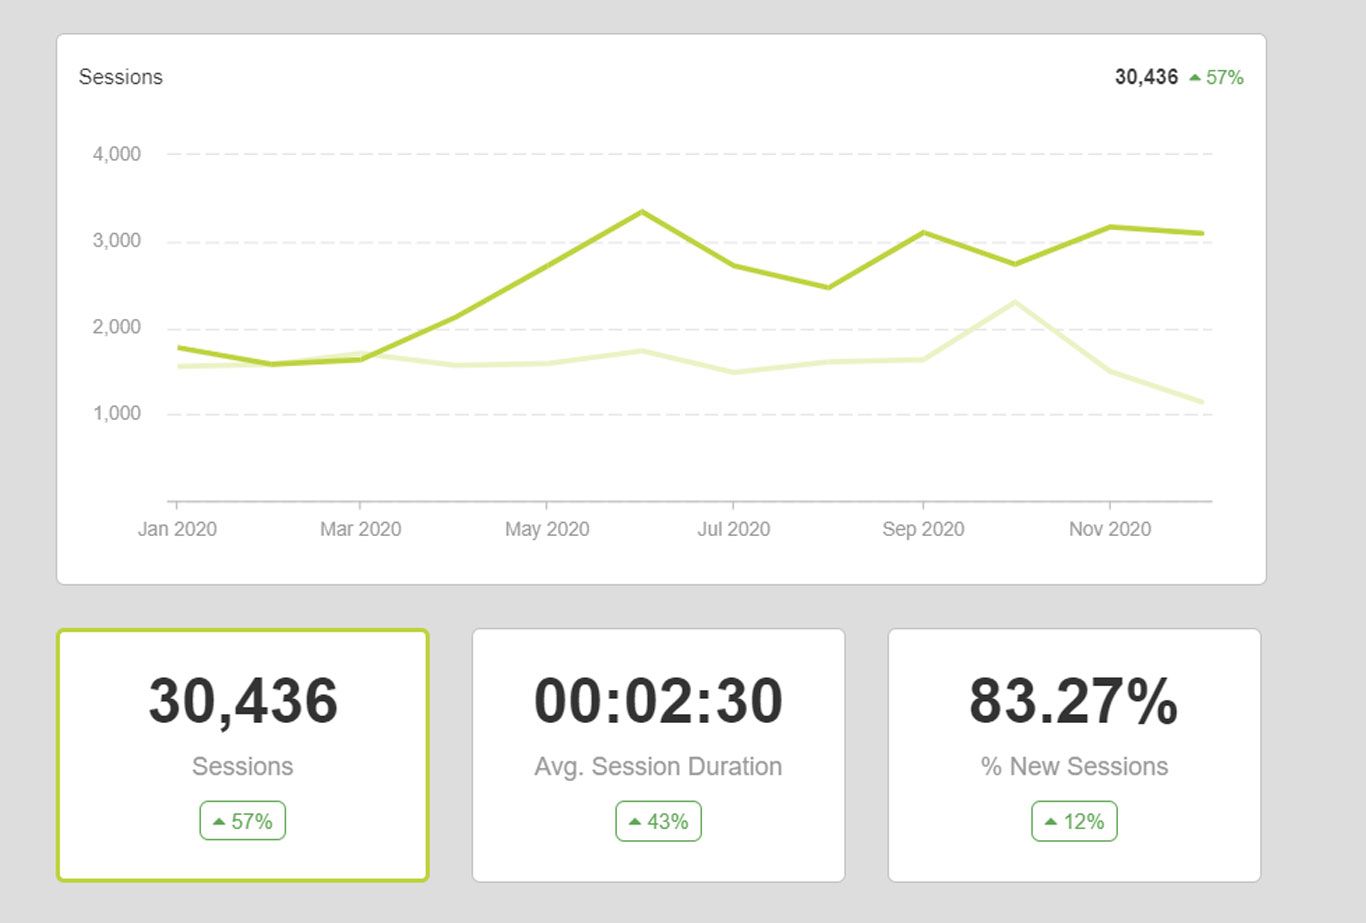This screenshot has width=1366, height=923.
Task: Click the Sep 2020 axis label
Action: pyautogui.click(x=923, y=529)
